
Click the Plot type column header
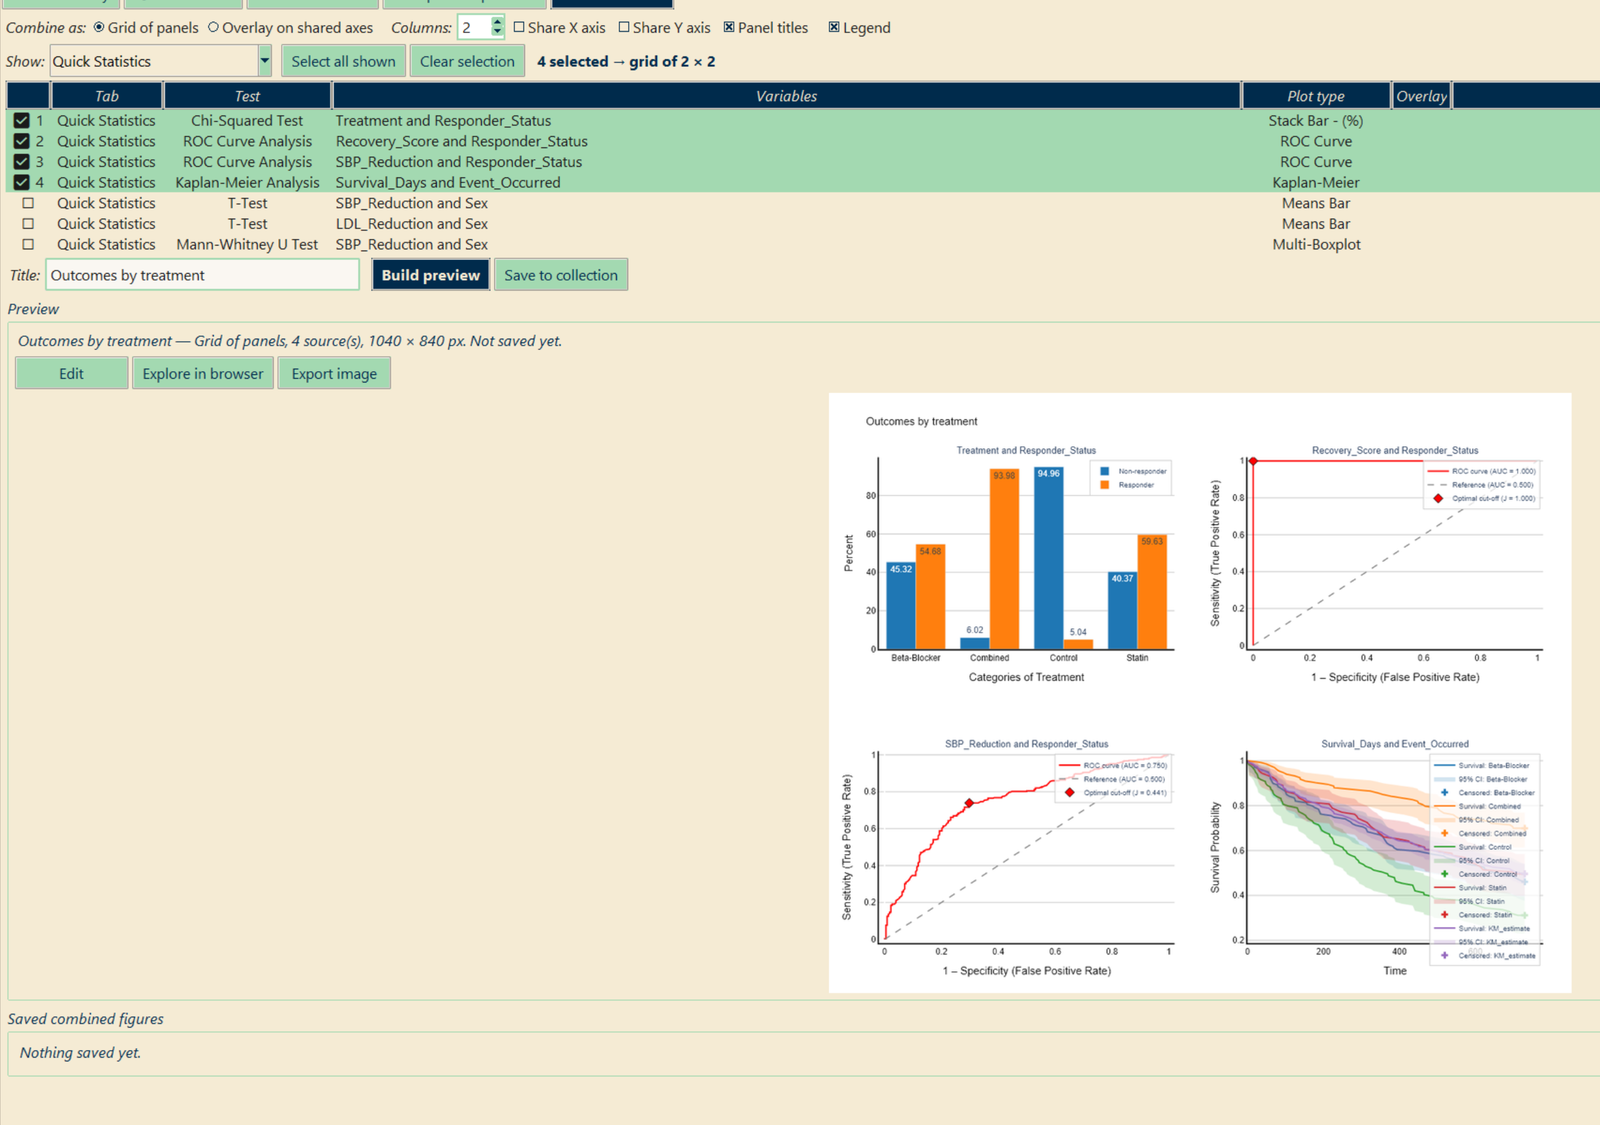tap(1316, 96)
